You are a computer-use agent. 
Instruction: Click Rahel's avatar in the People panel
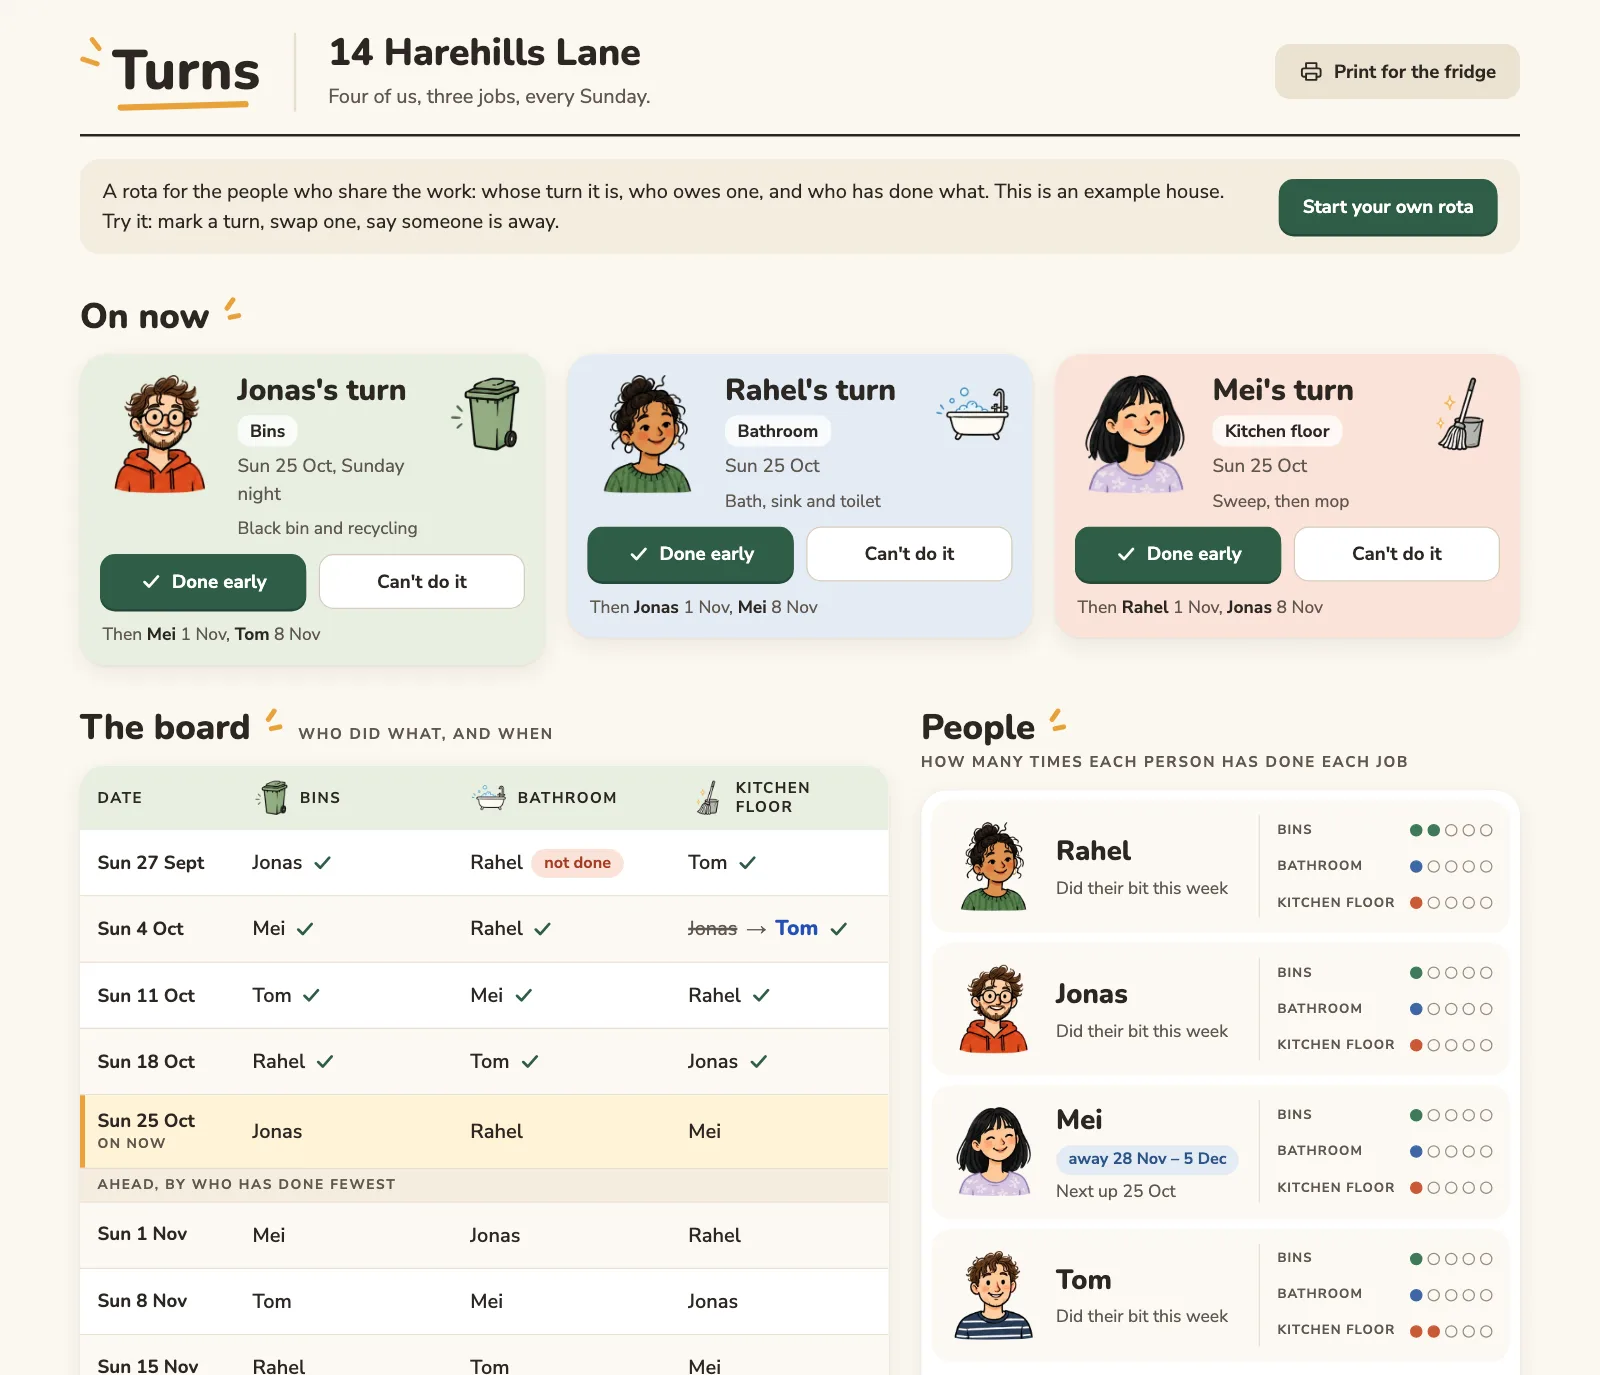994,866
